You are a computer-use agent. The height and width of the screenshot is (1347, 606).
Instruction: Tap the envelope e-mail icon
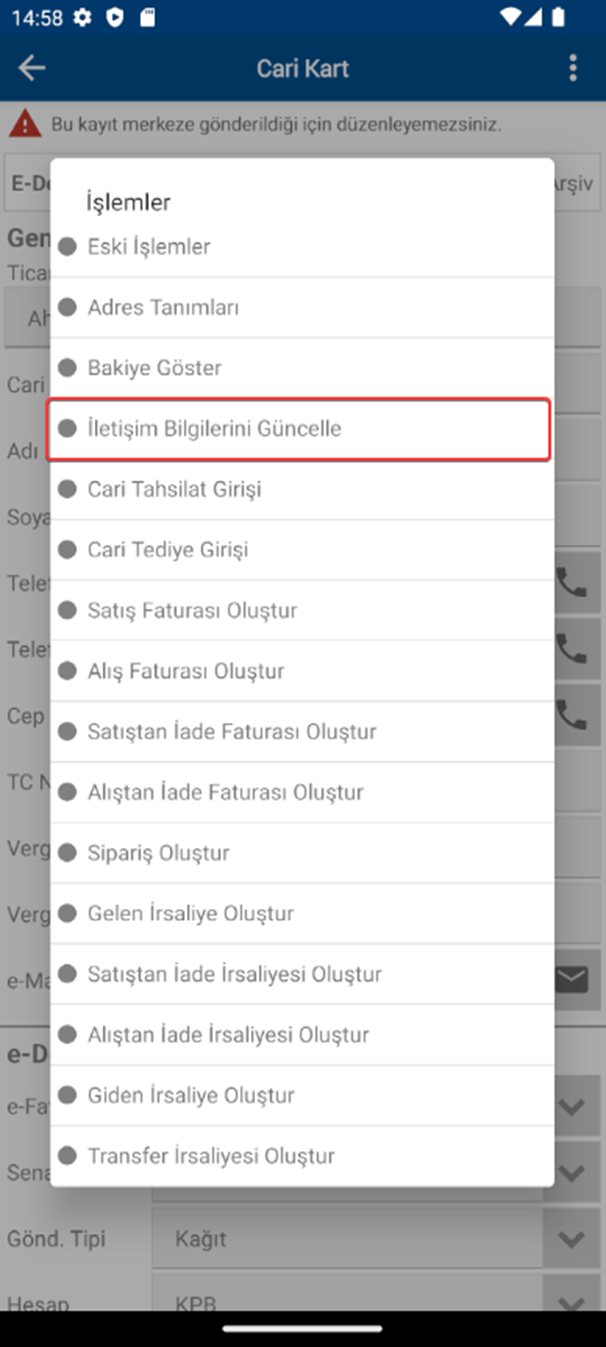click(x=572, y=980)
